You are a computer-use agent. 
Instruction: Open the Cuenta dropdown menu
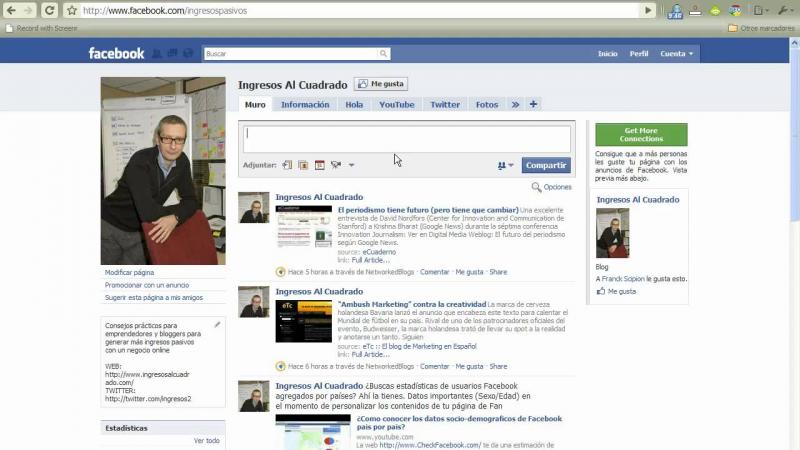[x=677, y=53]
